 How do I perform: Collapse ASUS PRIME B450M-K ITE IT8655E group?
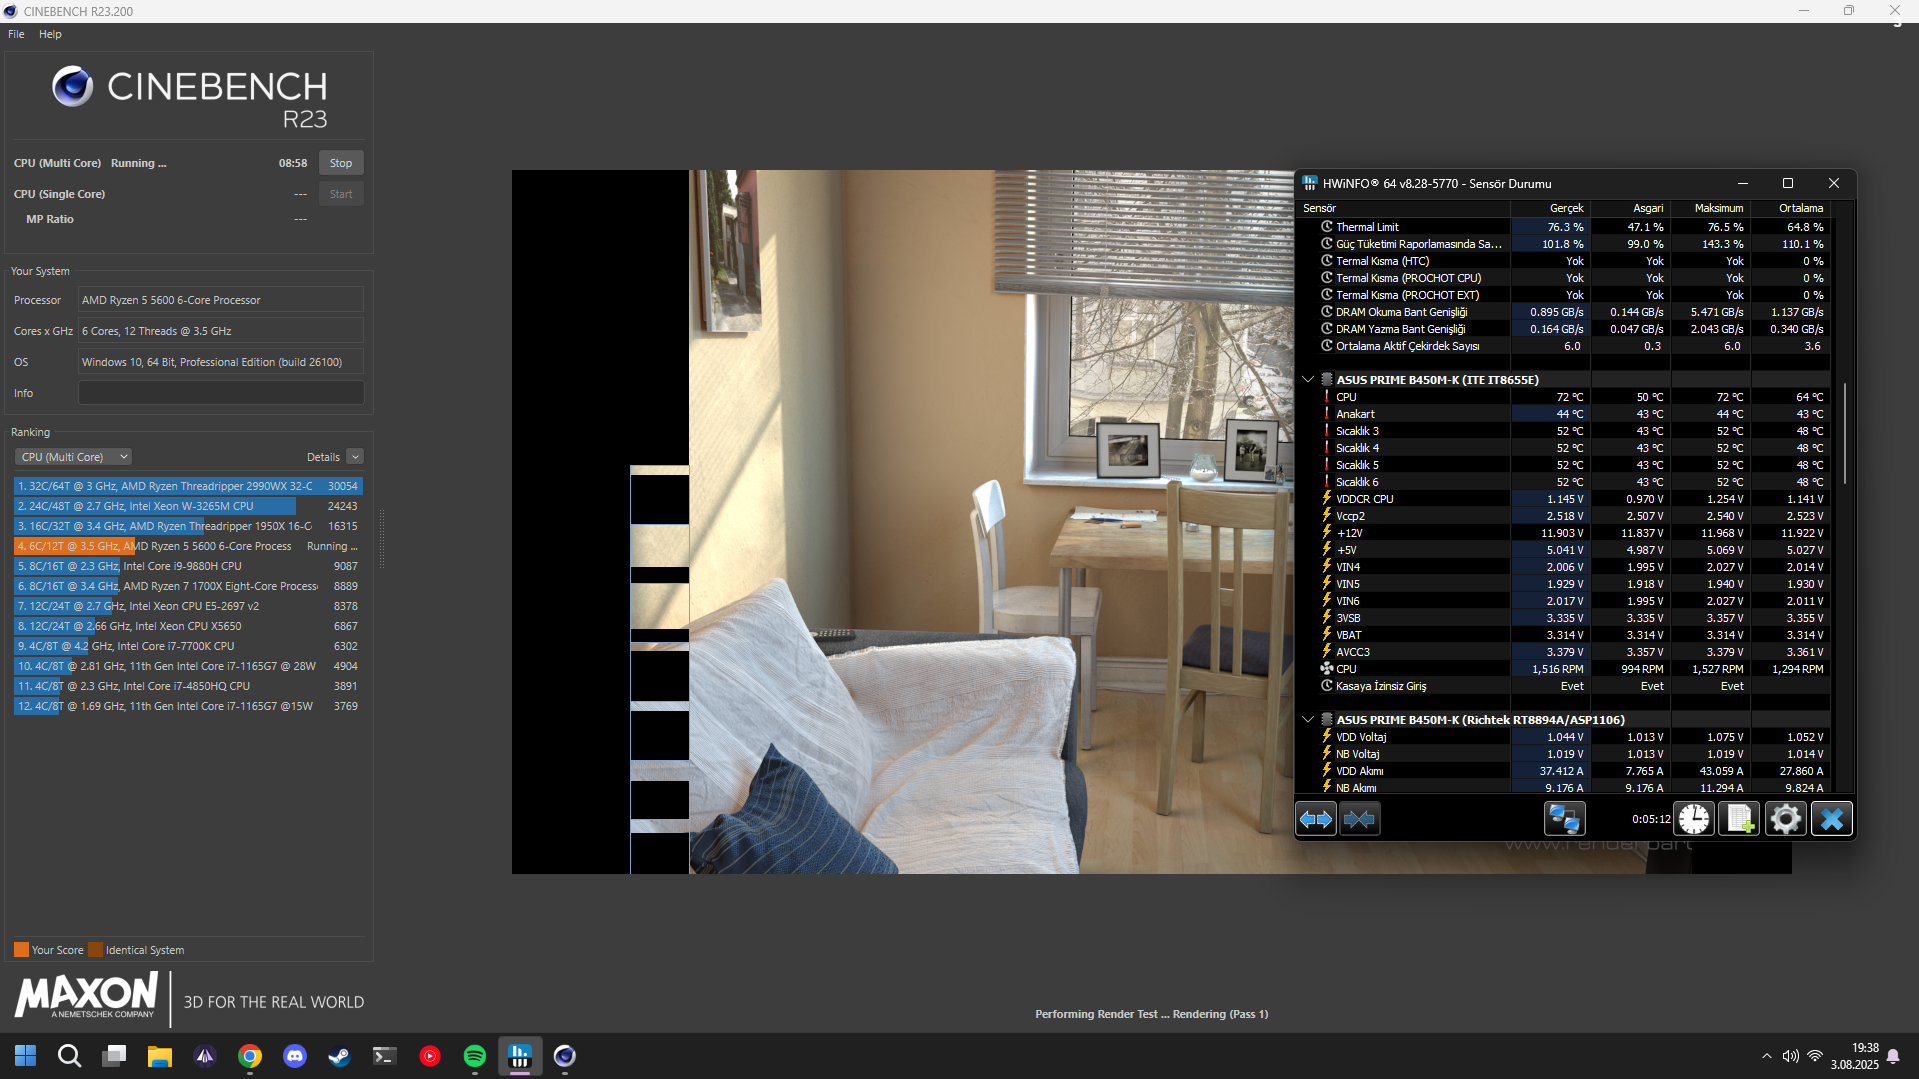click(x=1308, y=380)
